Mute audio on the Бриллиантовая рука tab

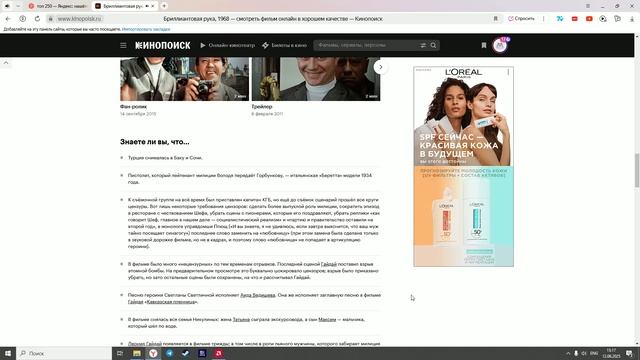pyautogui.click(x=147, y=6)
